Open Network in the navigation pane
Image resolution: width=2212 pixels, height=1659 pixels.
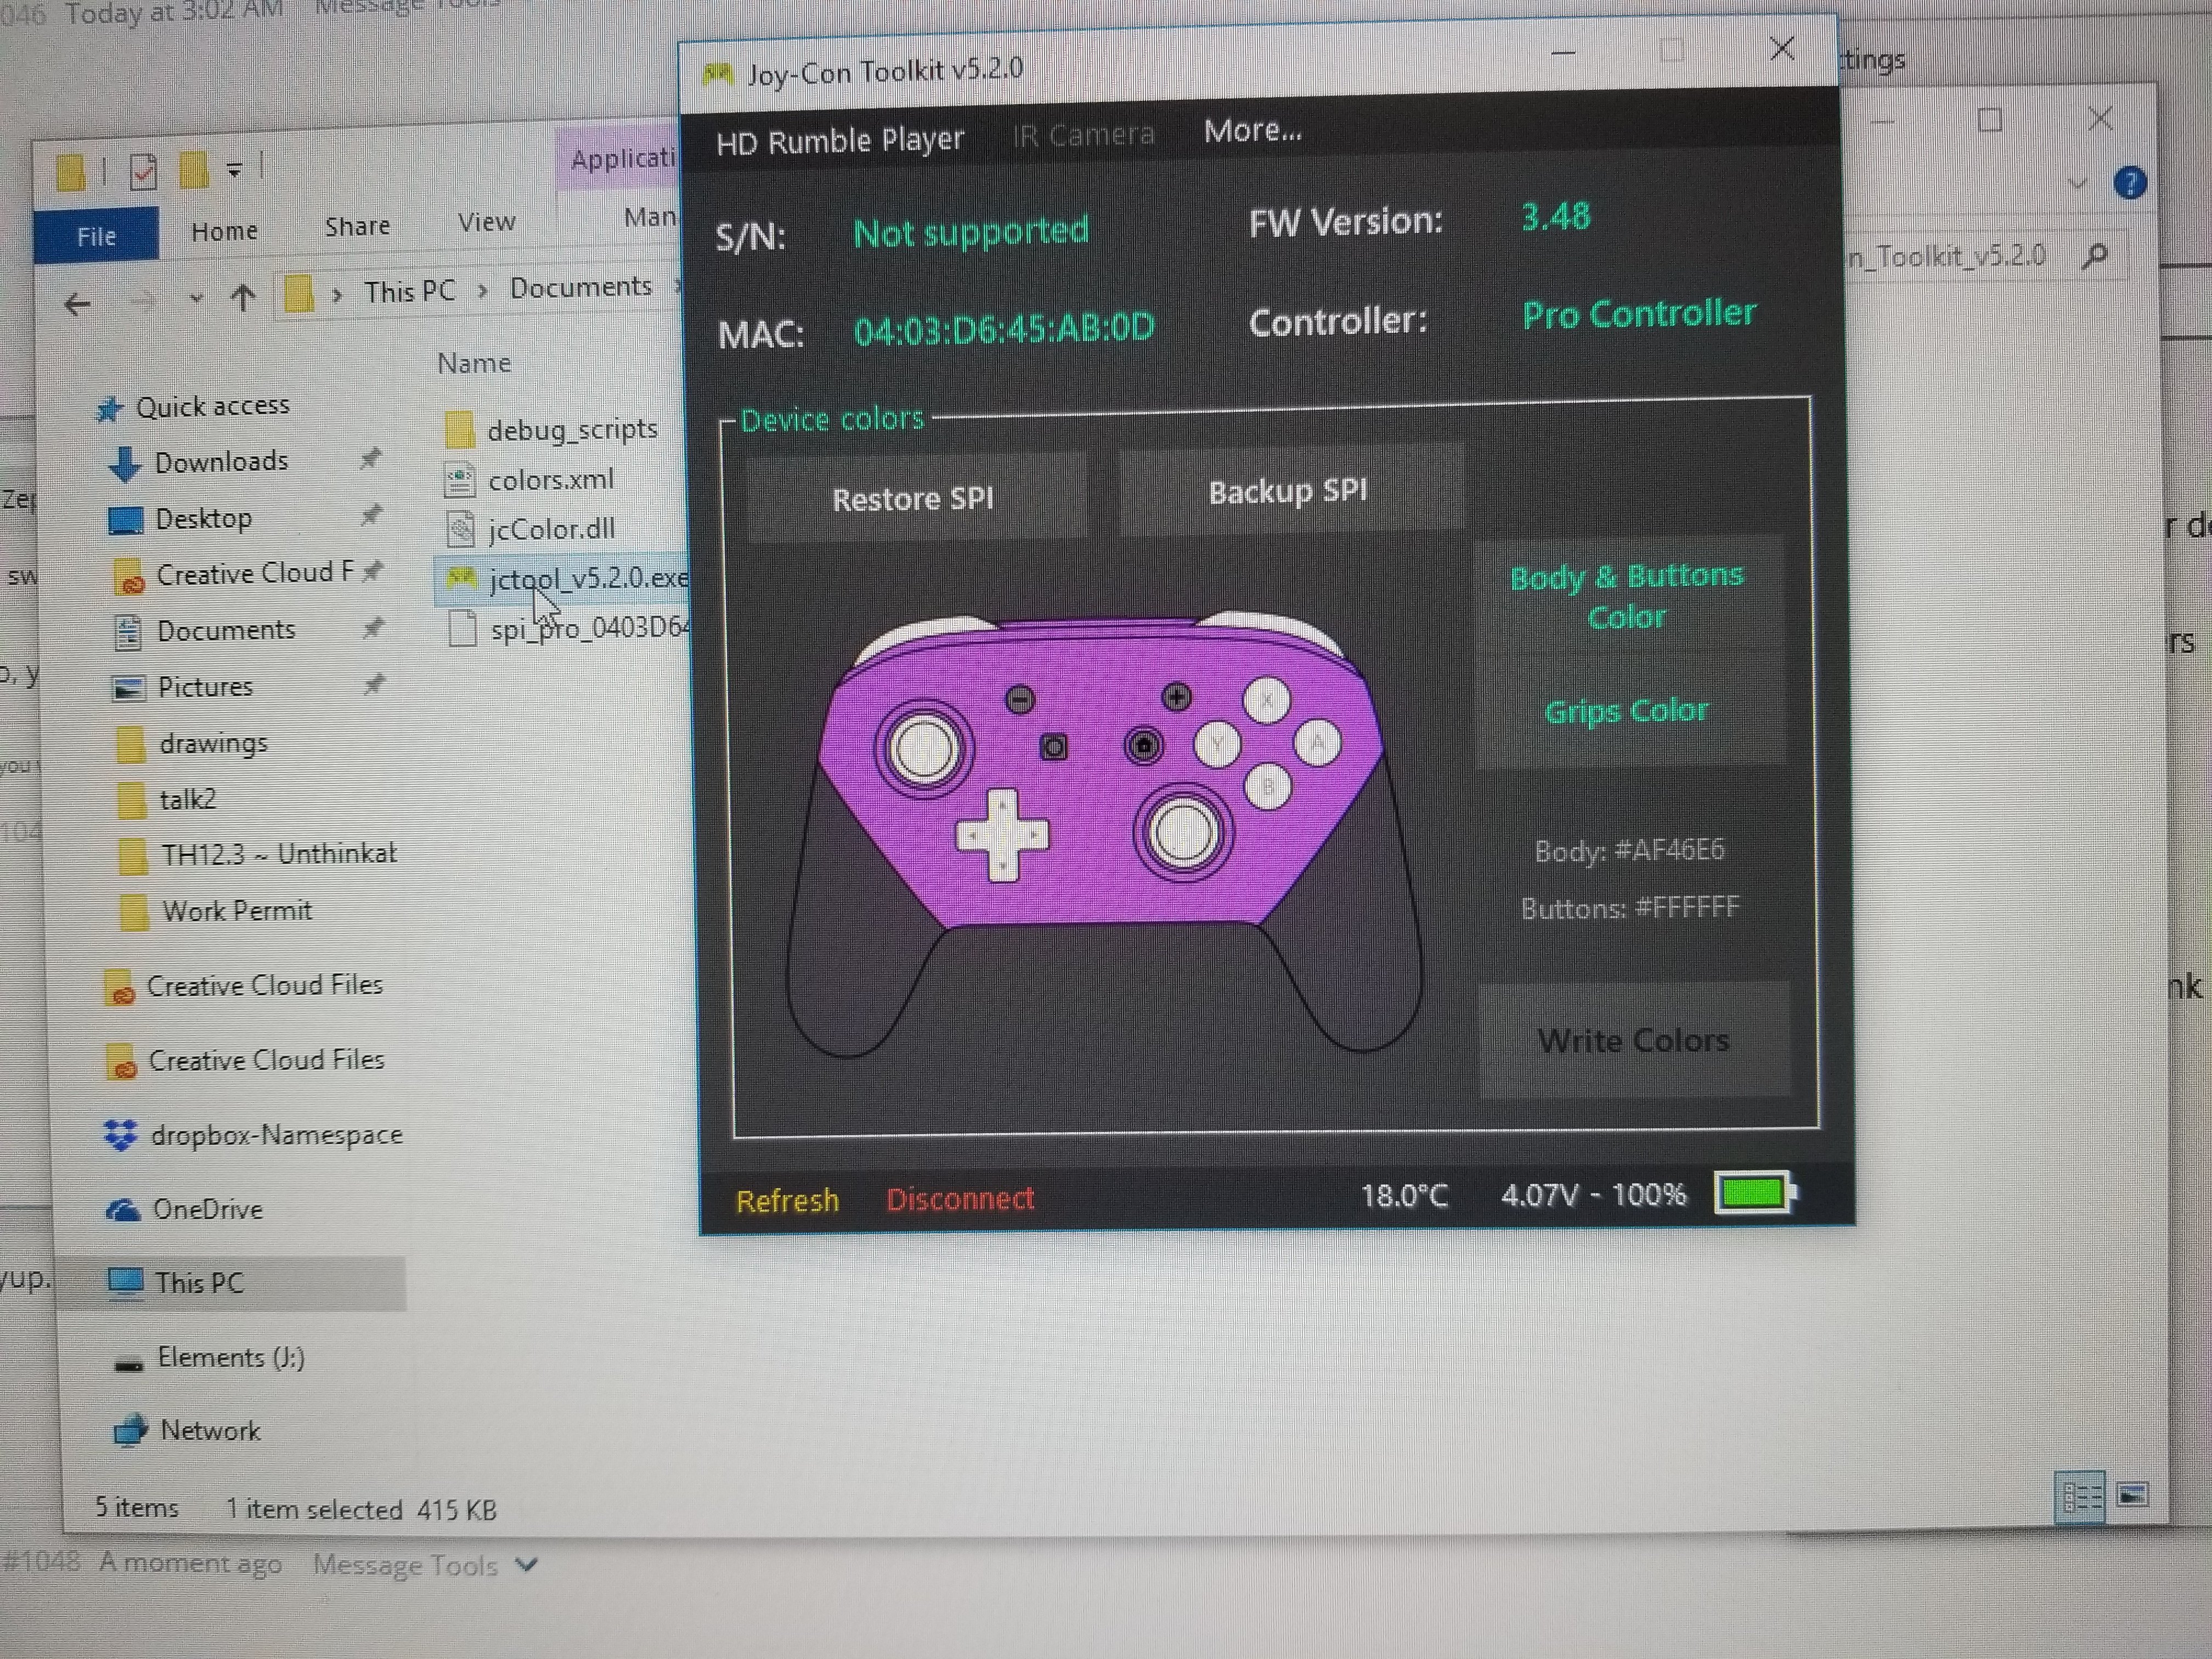tap(186, 1431)
